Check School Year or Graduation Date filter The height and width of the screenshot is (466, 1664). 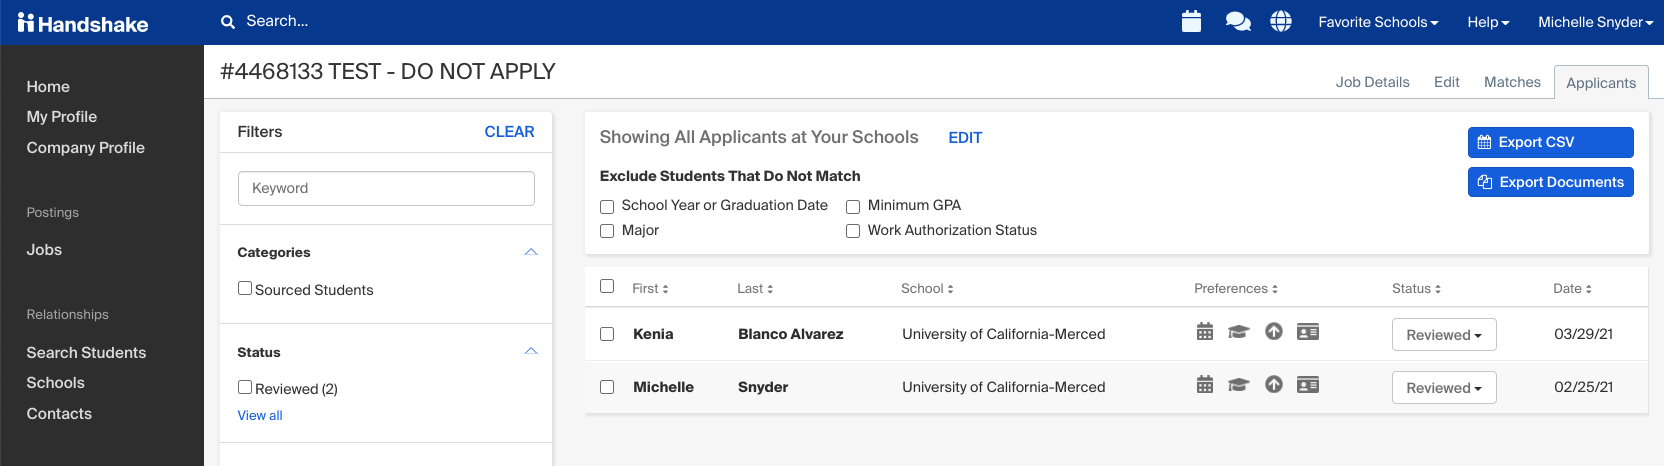click(607, 207)
